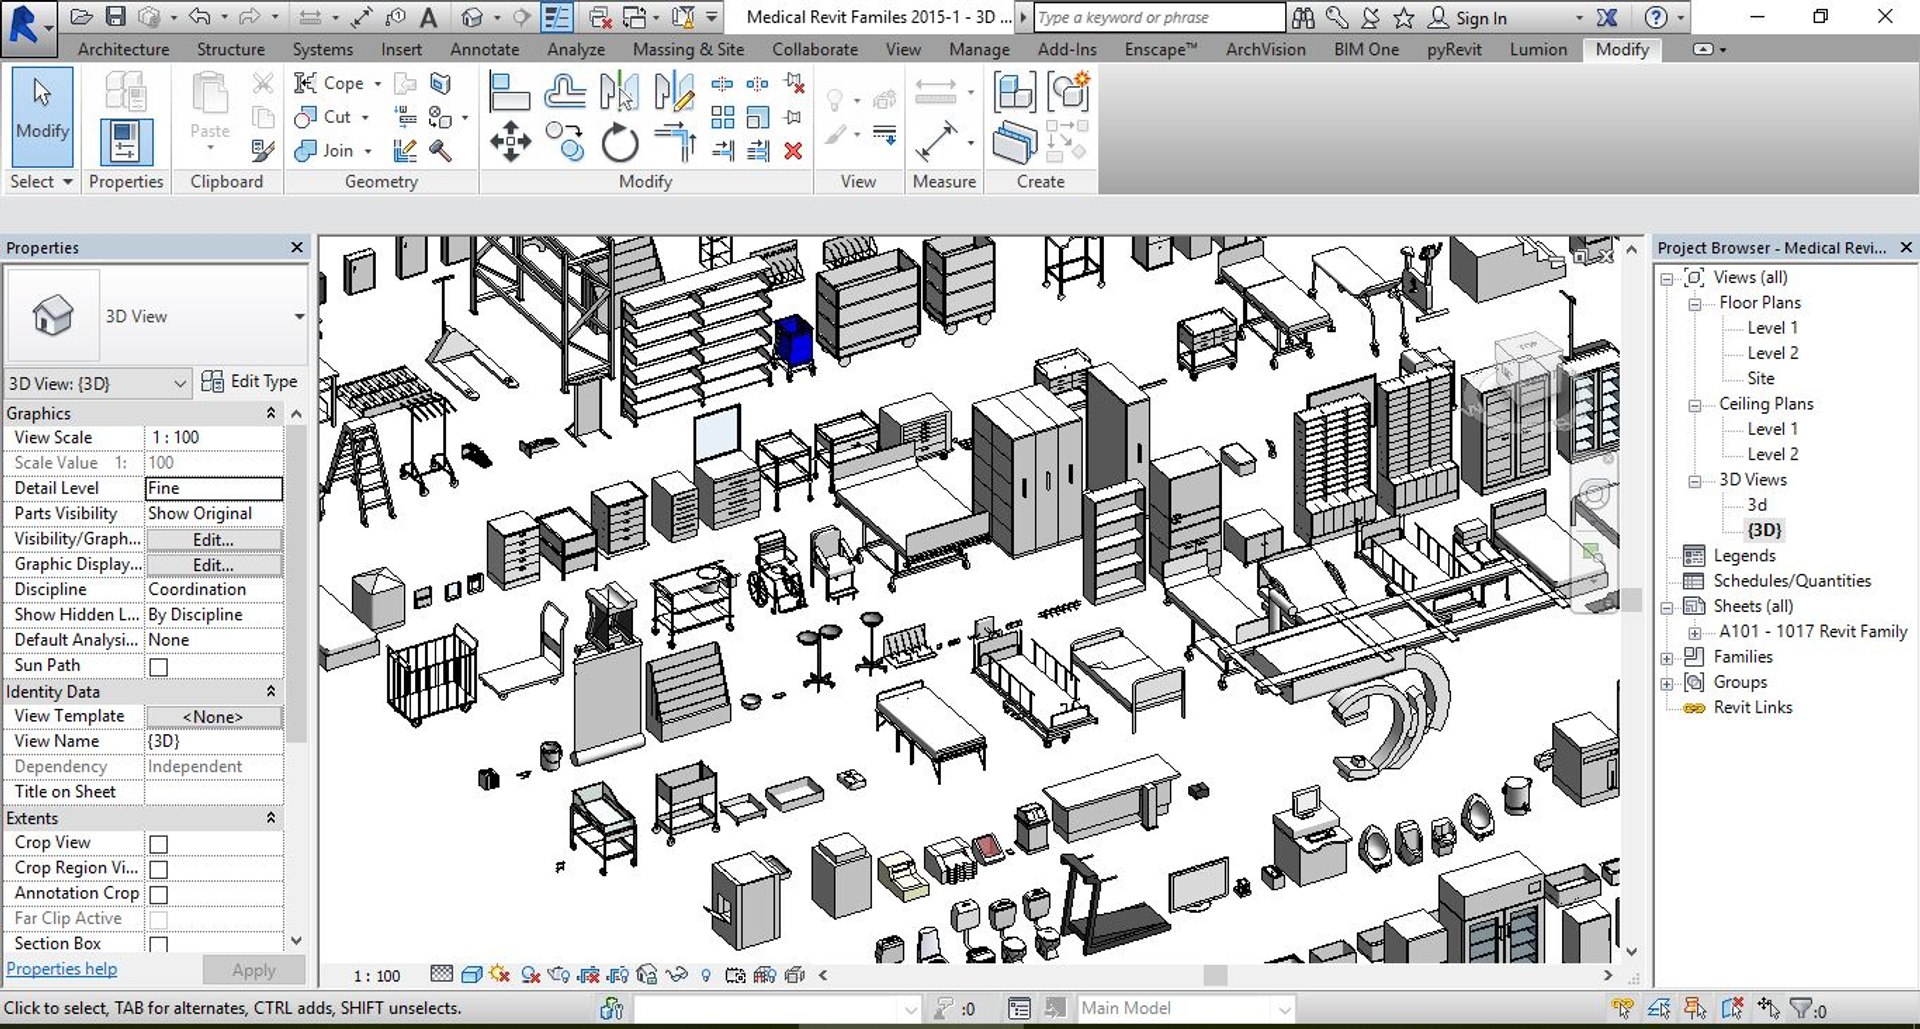The image size is (1920, 1029).
Task: Select the Move tool in Modify panel
Action: (x=510, y=141)
